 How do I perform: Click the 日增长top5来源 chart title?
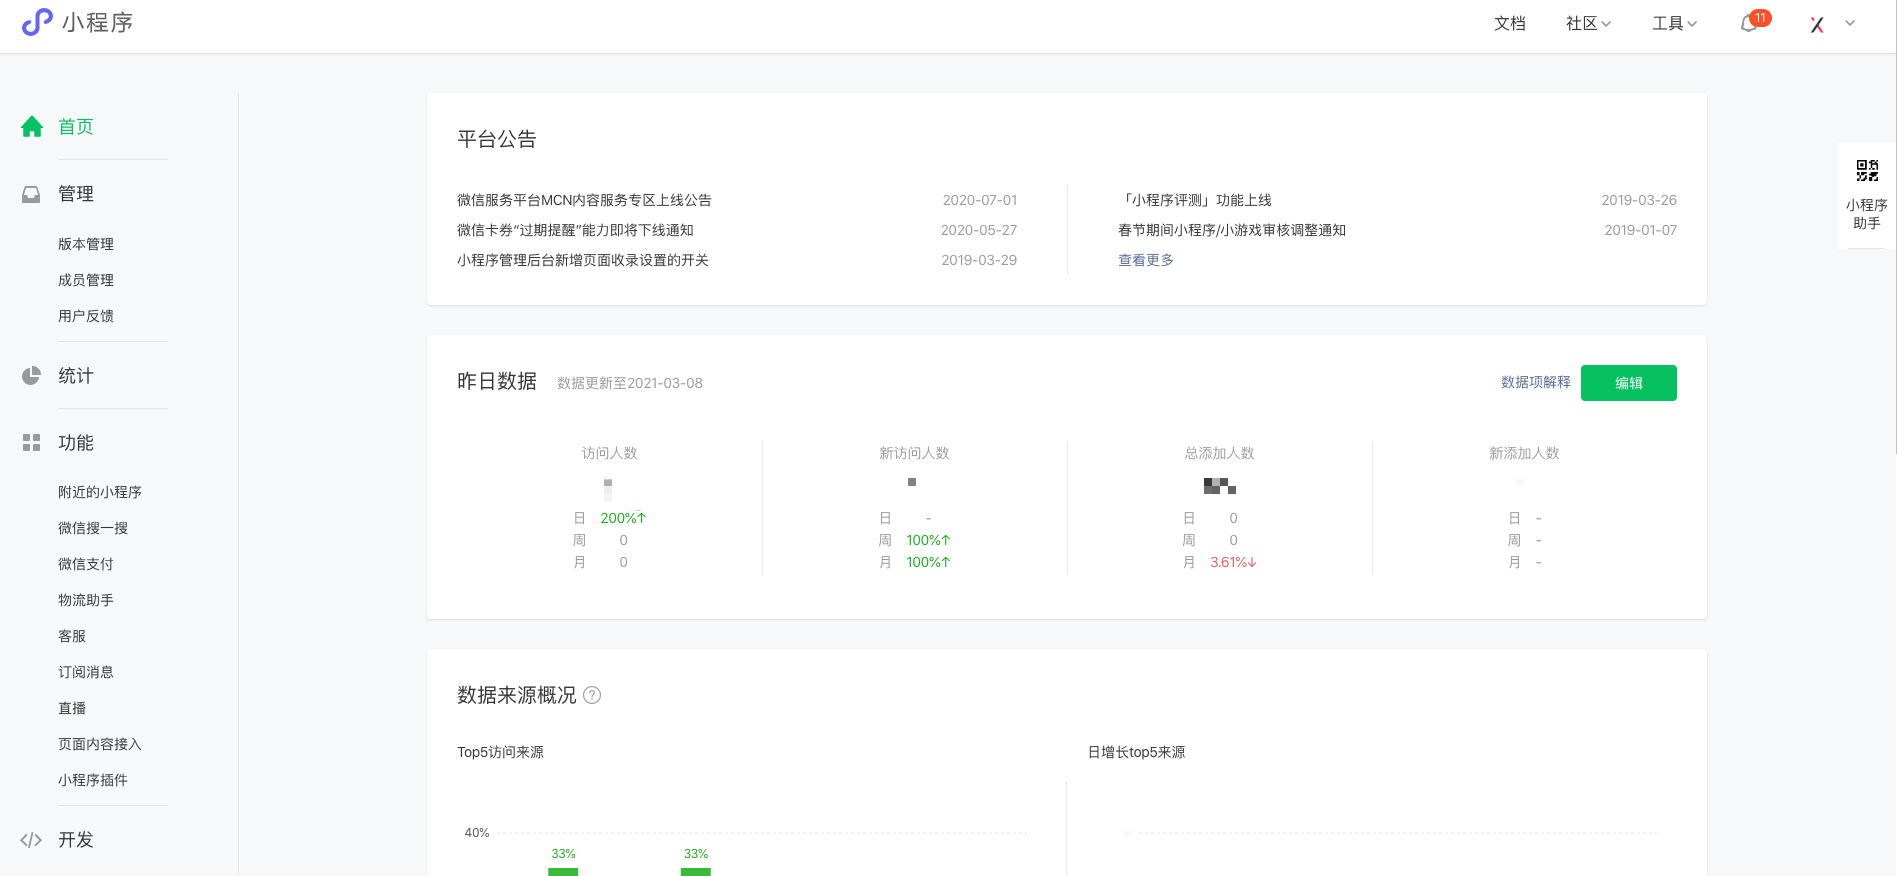[1137, 752]
